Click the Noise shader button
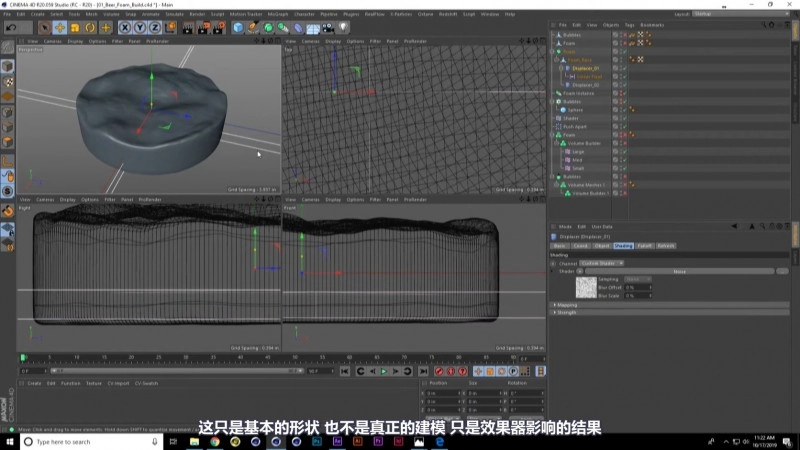 click(679, 271)
